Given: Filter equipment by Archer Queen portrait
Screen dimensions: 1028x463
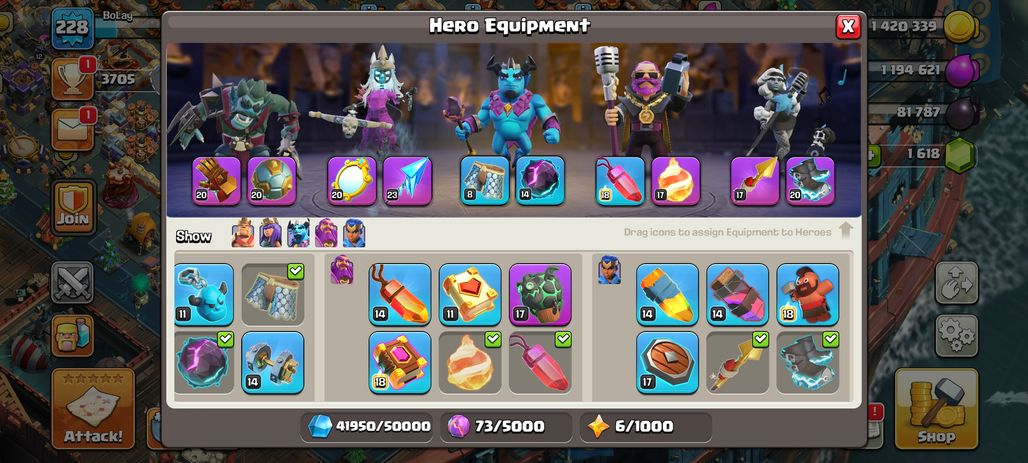Looking at the screenshot, I should [270, 233].
